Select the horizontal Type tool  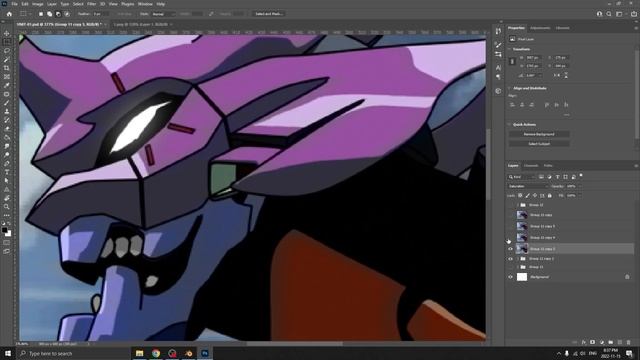click(x=7, y=172)
